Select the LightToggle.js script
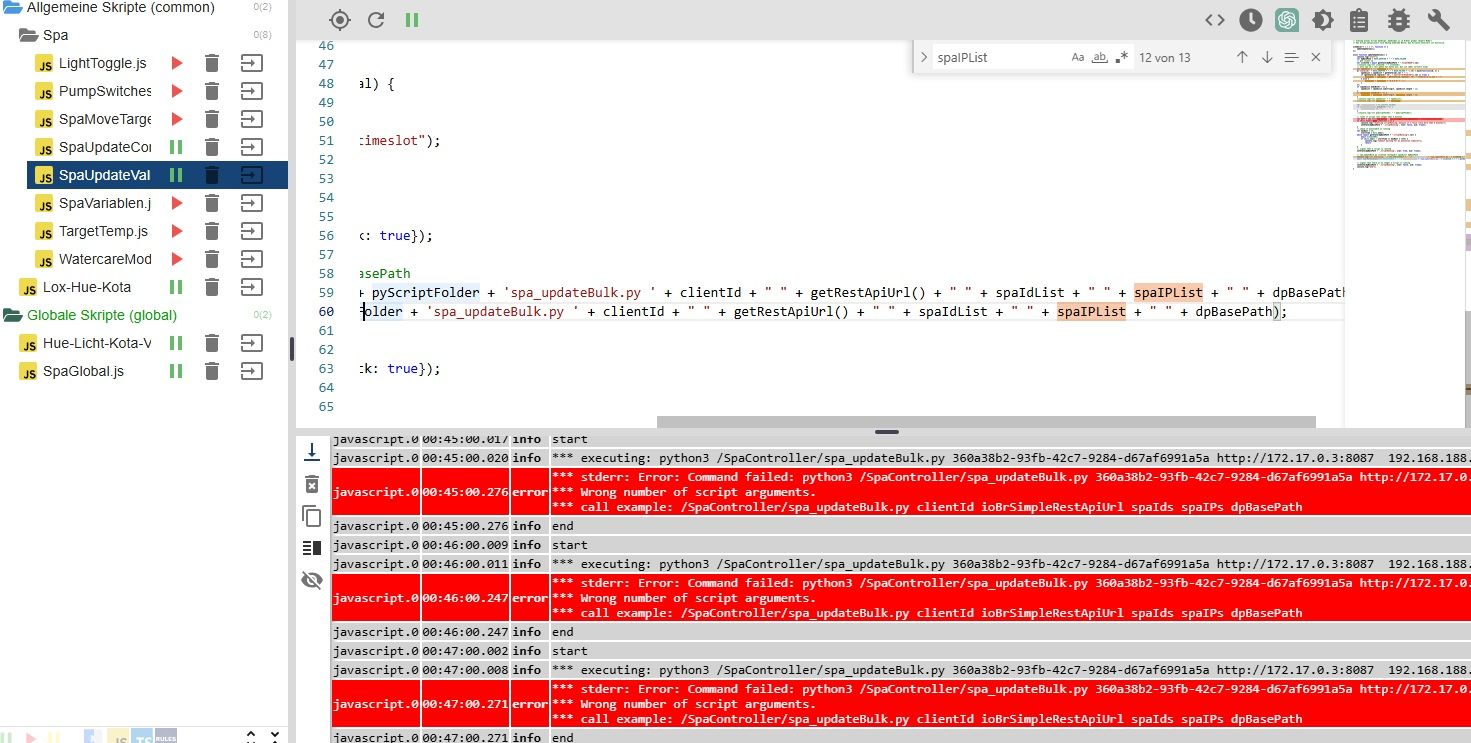 pos(102,63)
